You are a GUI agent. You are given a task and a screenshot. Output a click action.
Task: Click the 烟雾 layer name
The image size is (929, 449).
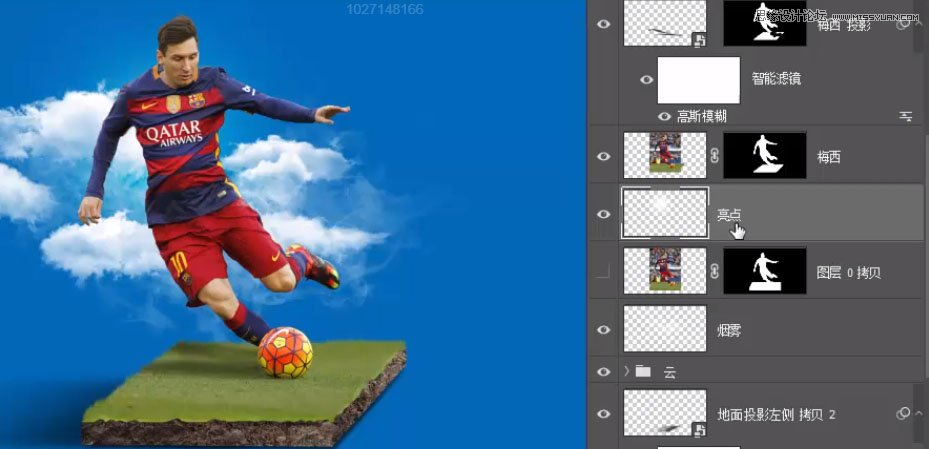click(729, 331)
